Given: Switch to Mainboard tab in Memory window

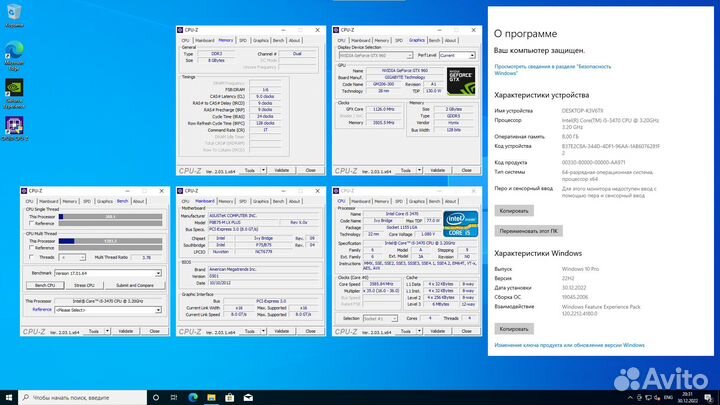Looking at the screenshot, I should pyautogui.click(x=204, y=40).
